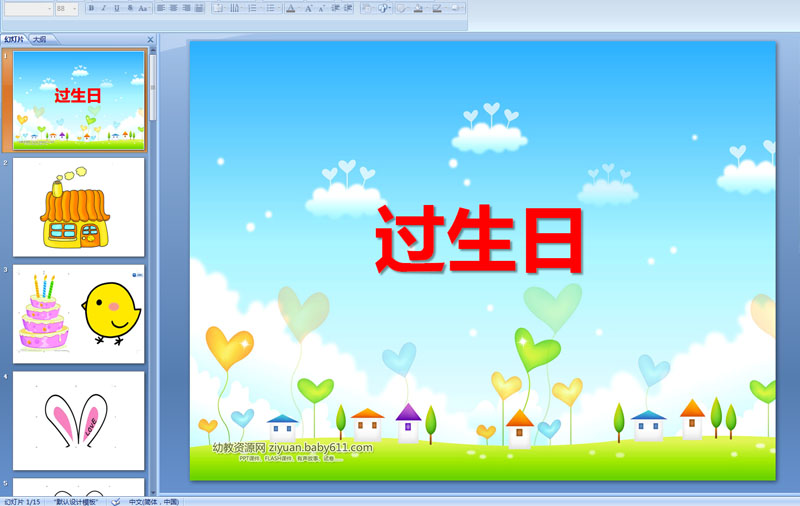Image resolution: width=800 pixels, height=506 pixels.
Task: Decrease the list indent level
Action: (335, 8)
